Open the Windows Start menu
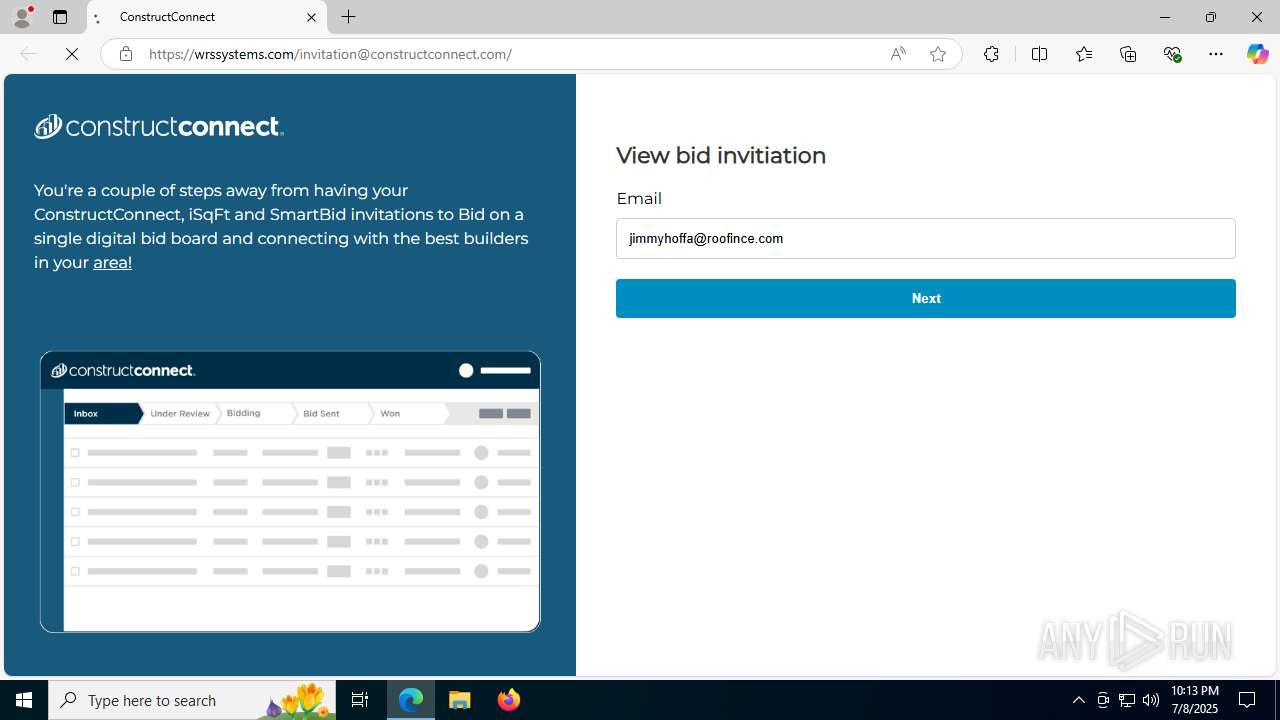 (x=24, y=700)
